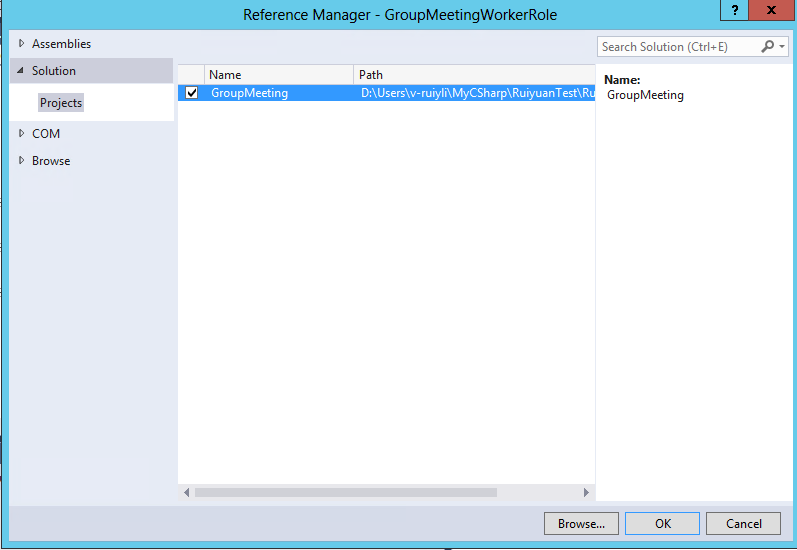
Task: Click the Help question mark button
Action: (735, 9)
